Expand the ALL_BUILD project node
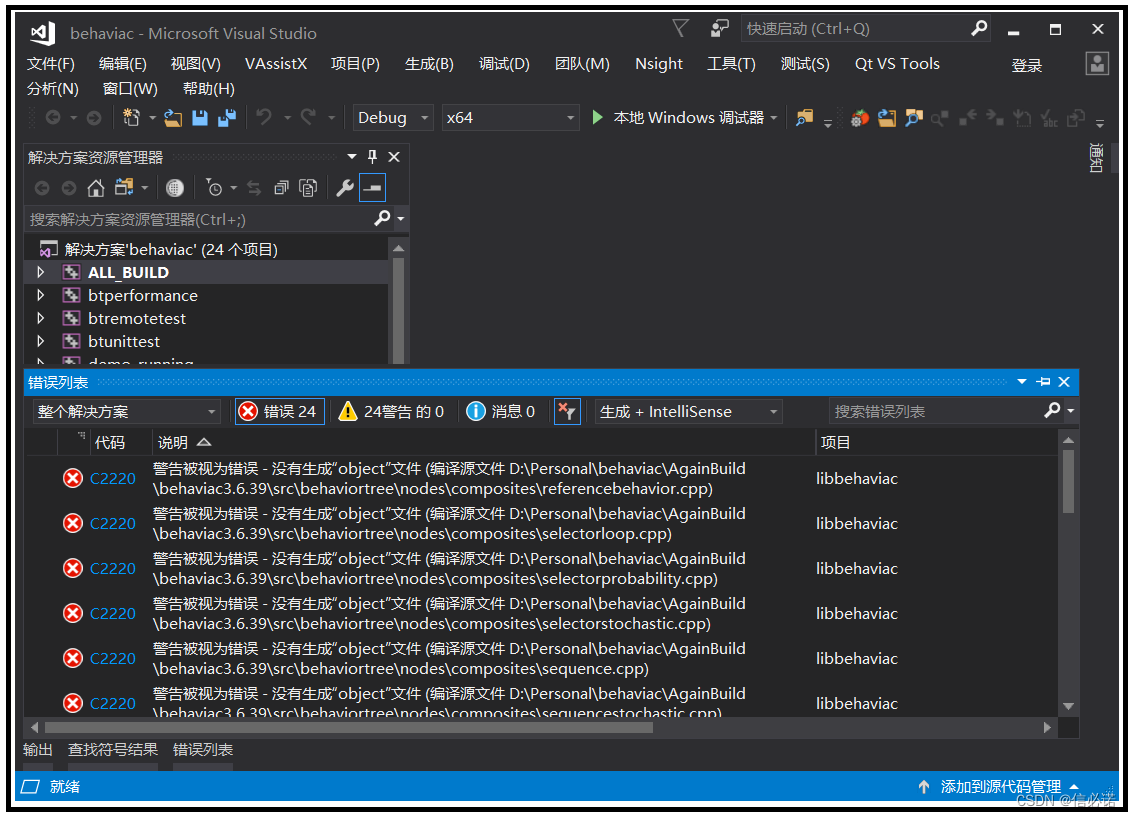1132x817 pixels. 40,272
